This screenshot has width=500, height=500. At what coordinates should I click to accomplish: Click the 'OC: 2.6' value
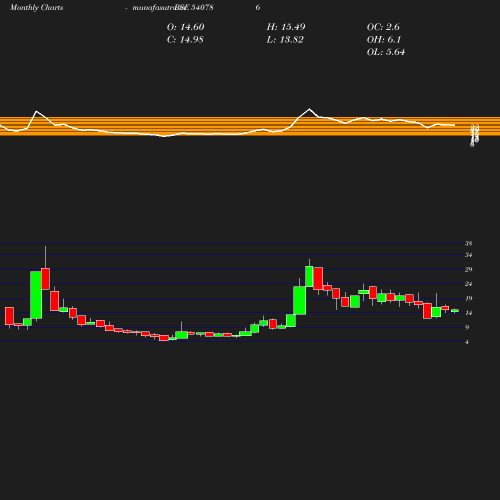click(383, 27)
